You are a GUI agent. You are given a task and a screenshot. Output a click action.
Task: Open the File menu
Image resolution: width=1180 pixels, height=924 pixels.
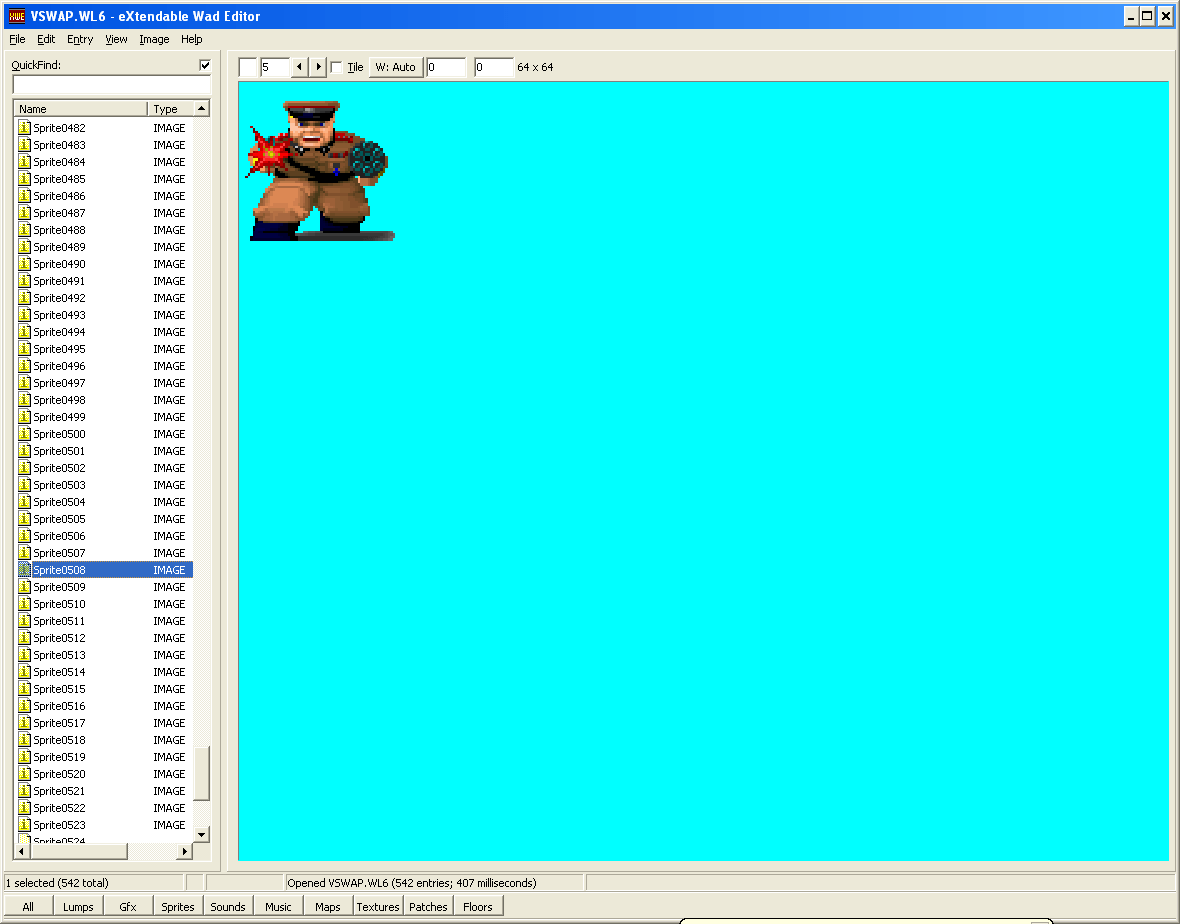[17, 39]
